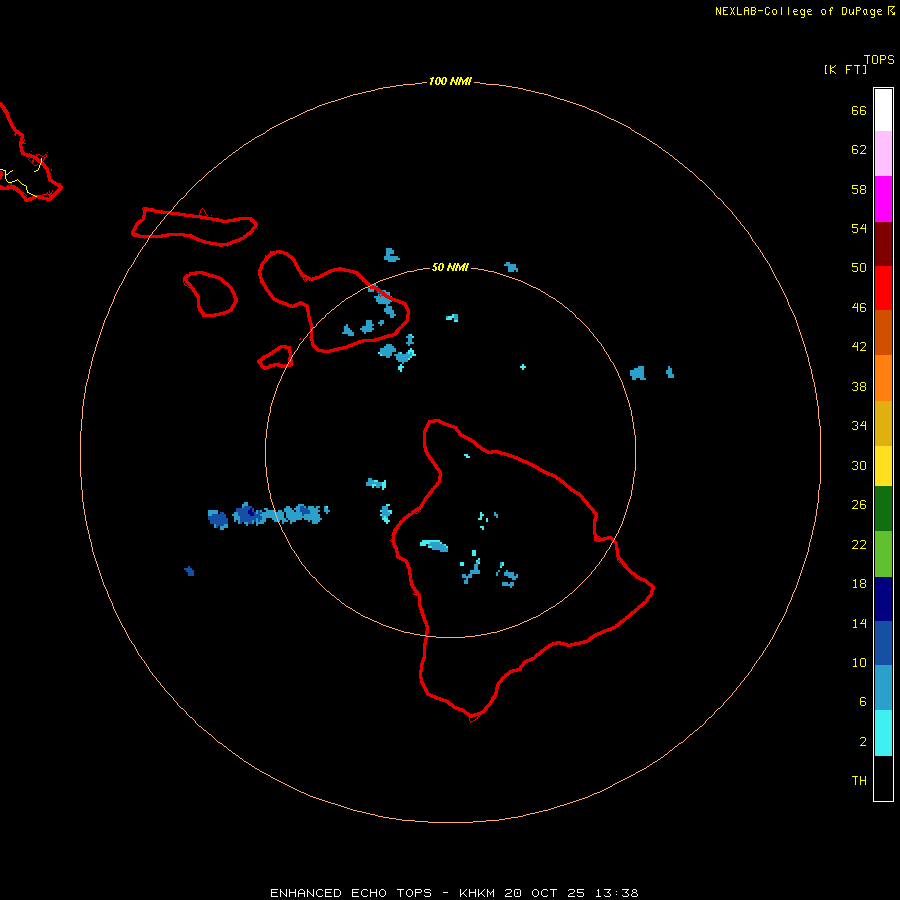Click the legend value "38"
Screen dimensions: 900x900
point(859,387)
